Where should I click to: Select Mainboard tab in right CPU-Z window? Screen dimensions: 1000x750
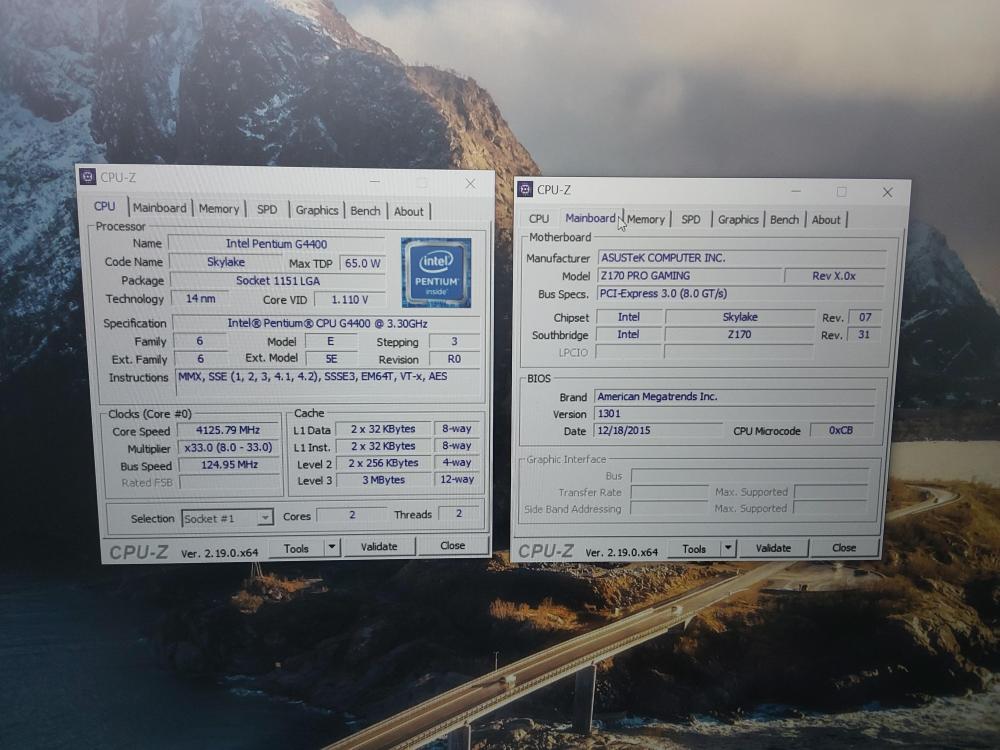(x=590, y=218)
